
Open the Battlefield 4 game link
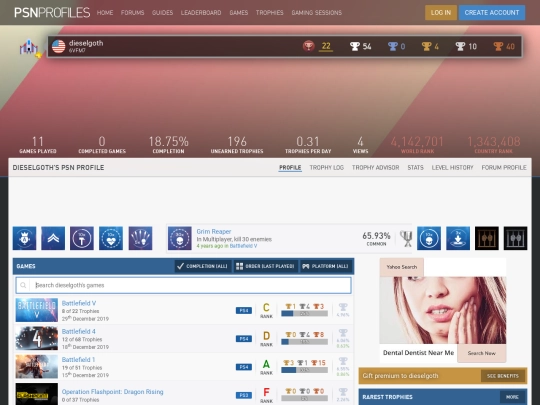[x=79, y=331]
